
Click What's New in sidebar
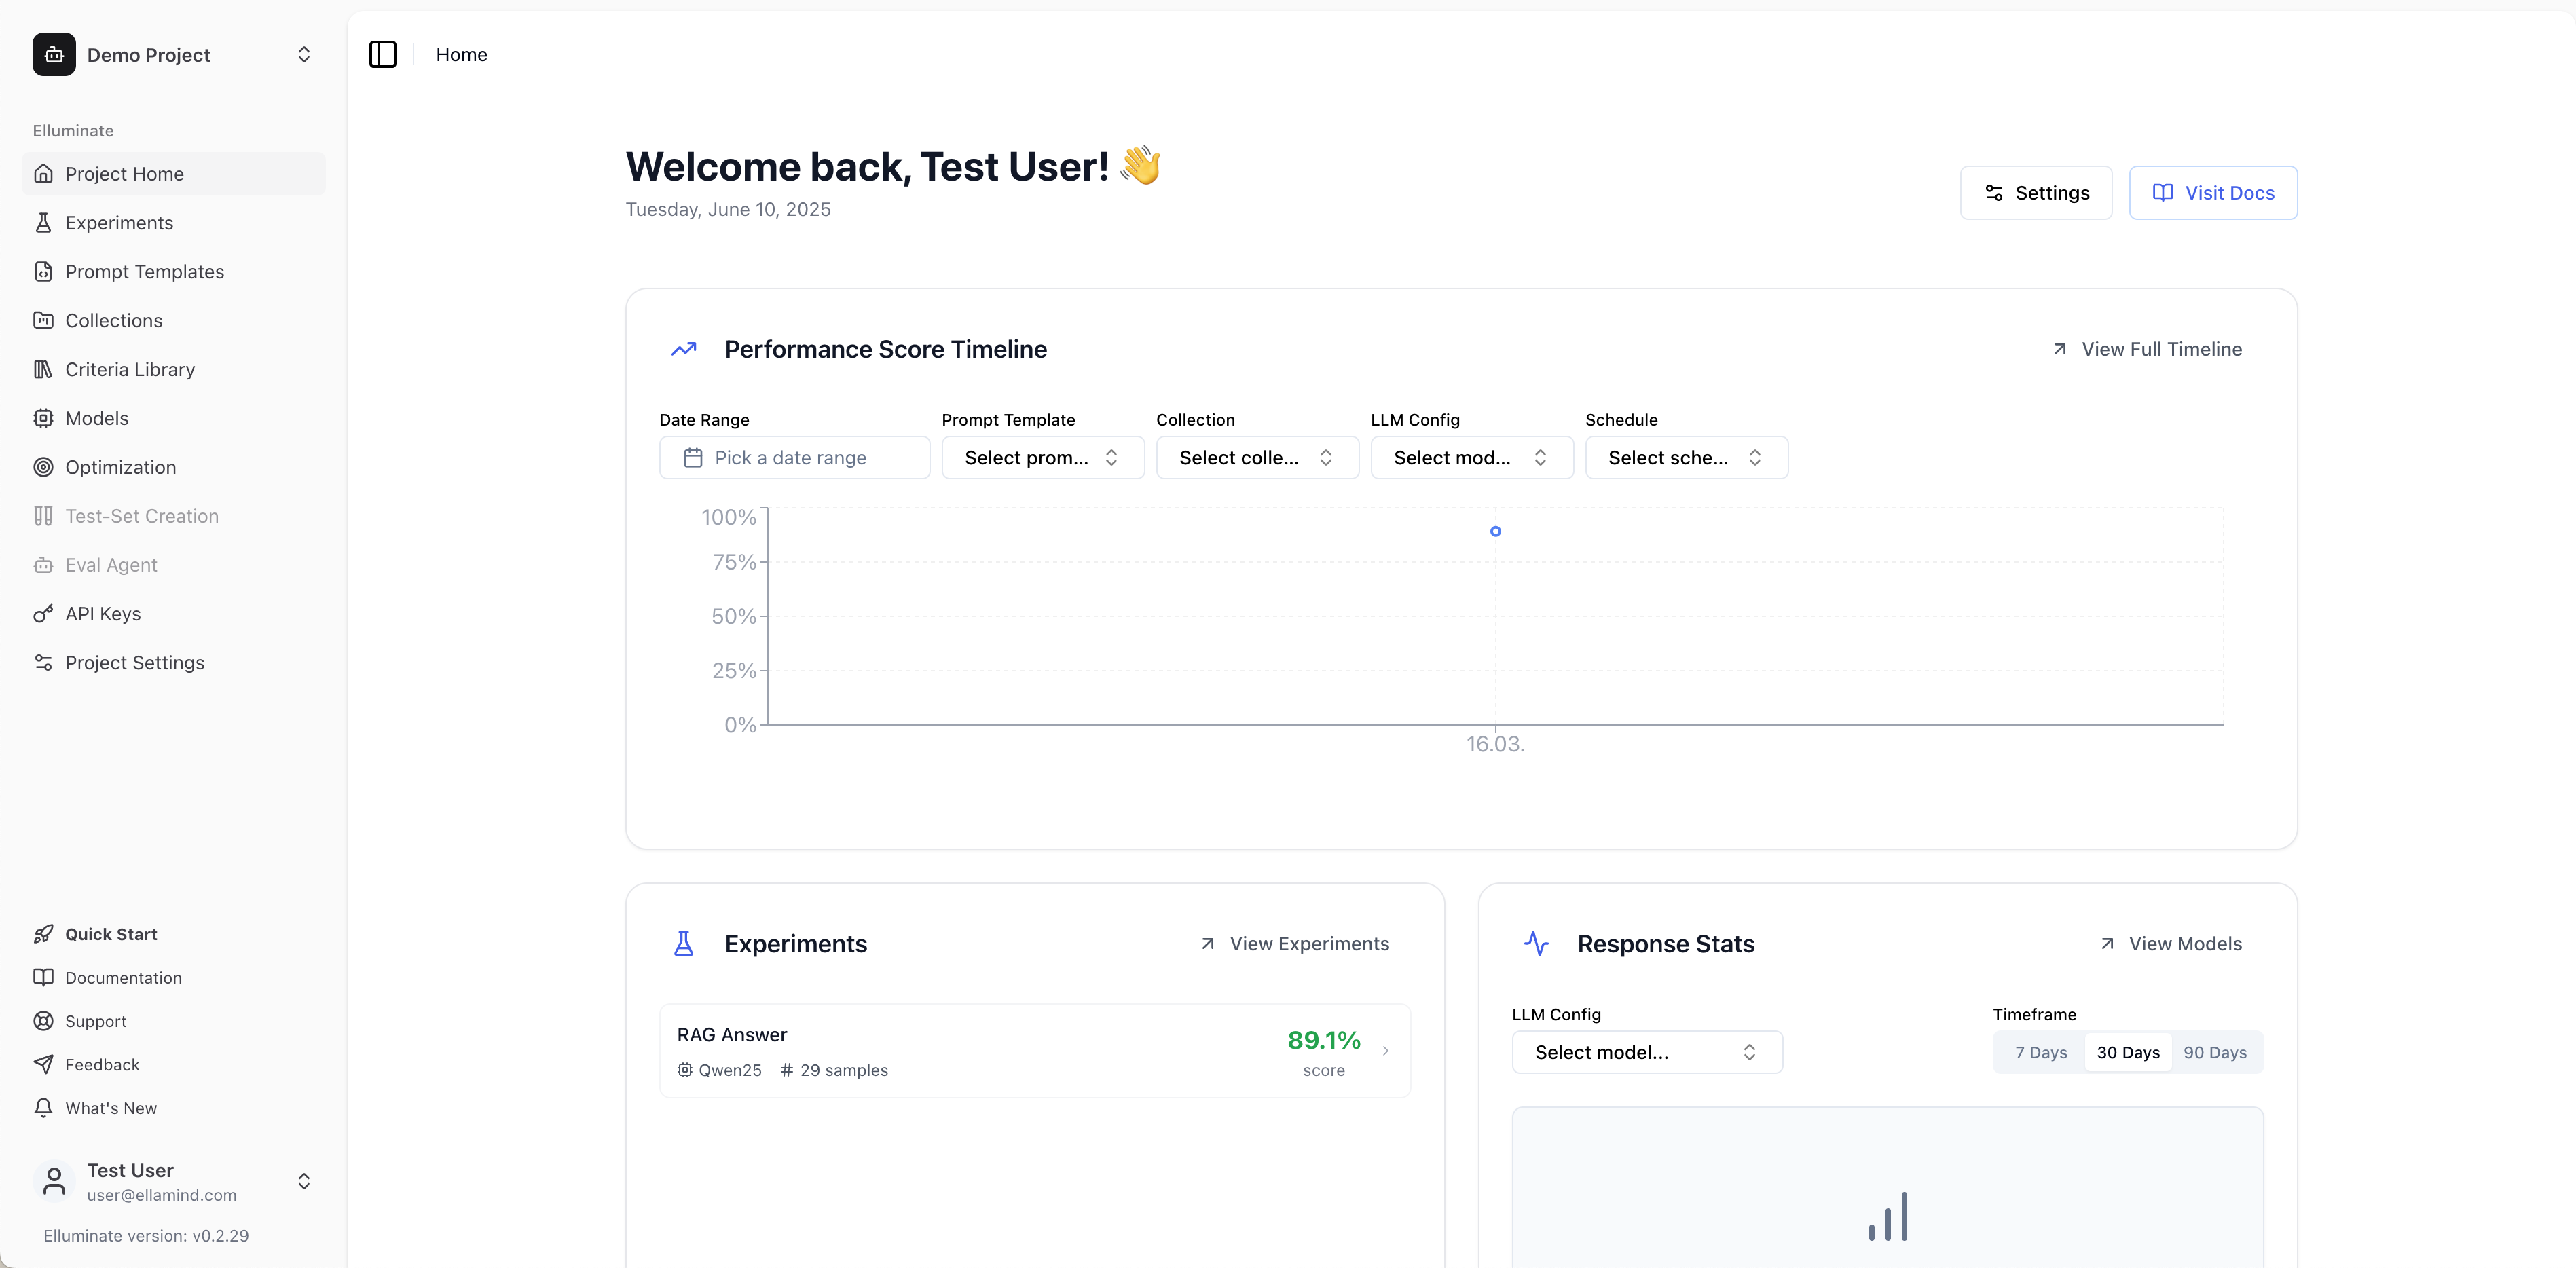[173, 1108]
